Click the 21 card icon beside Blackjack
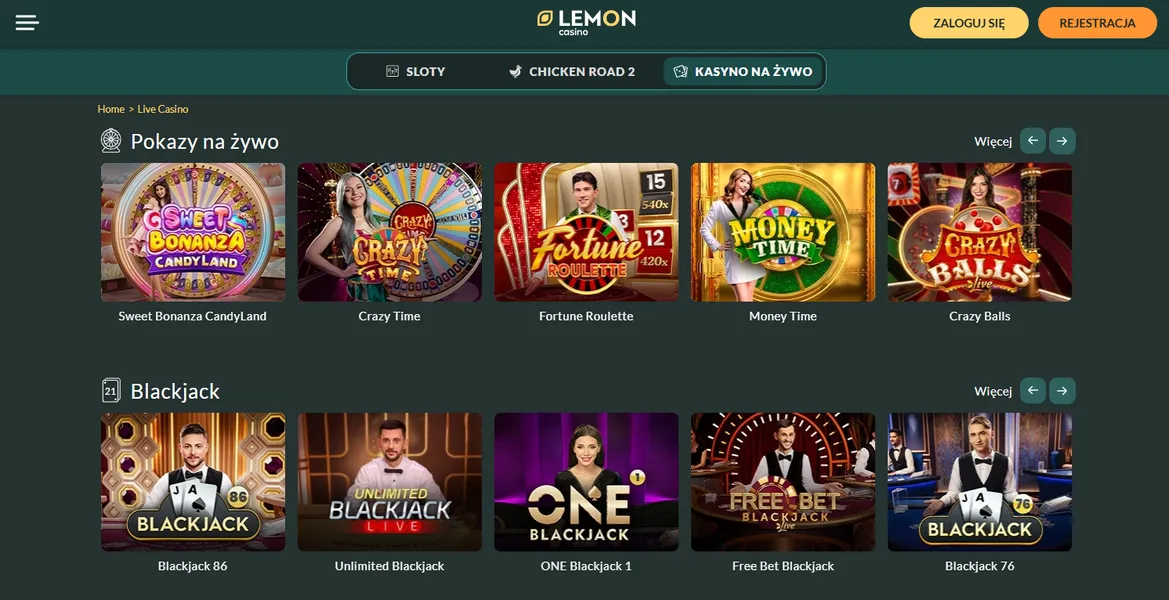 click(x=111, y=391)
